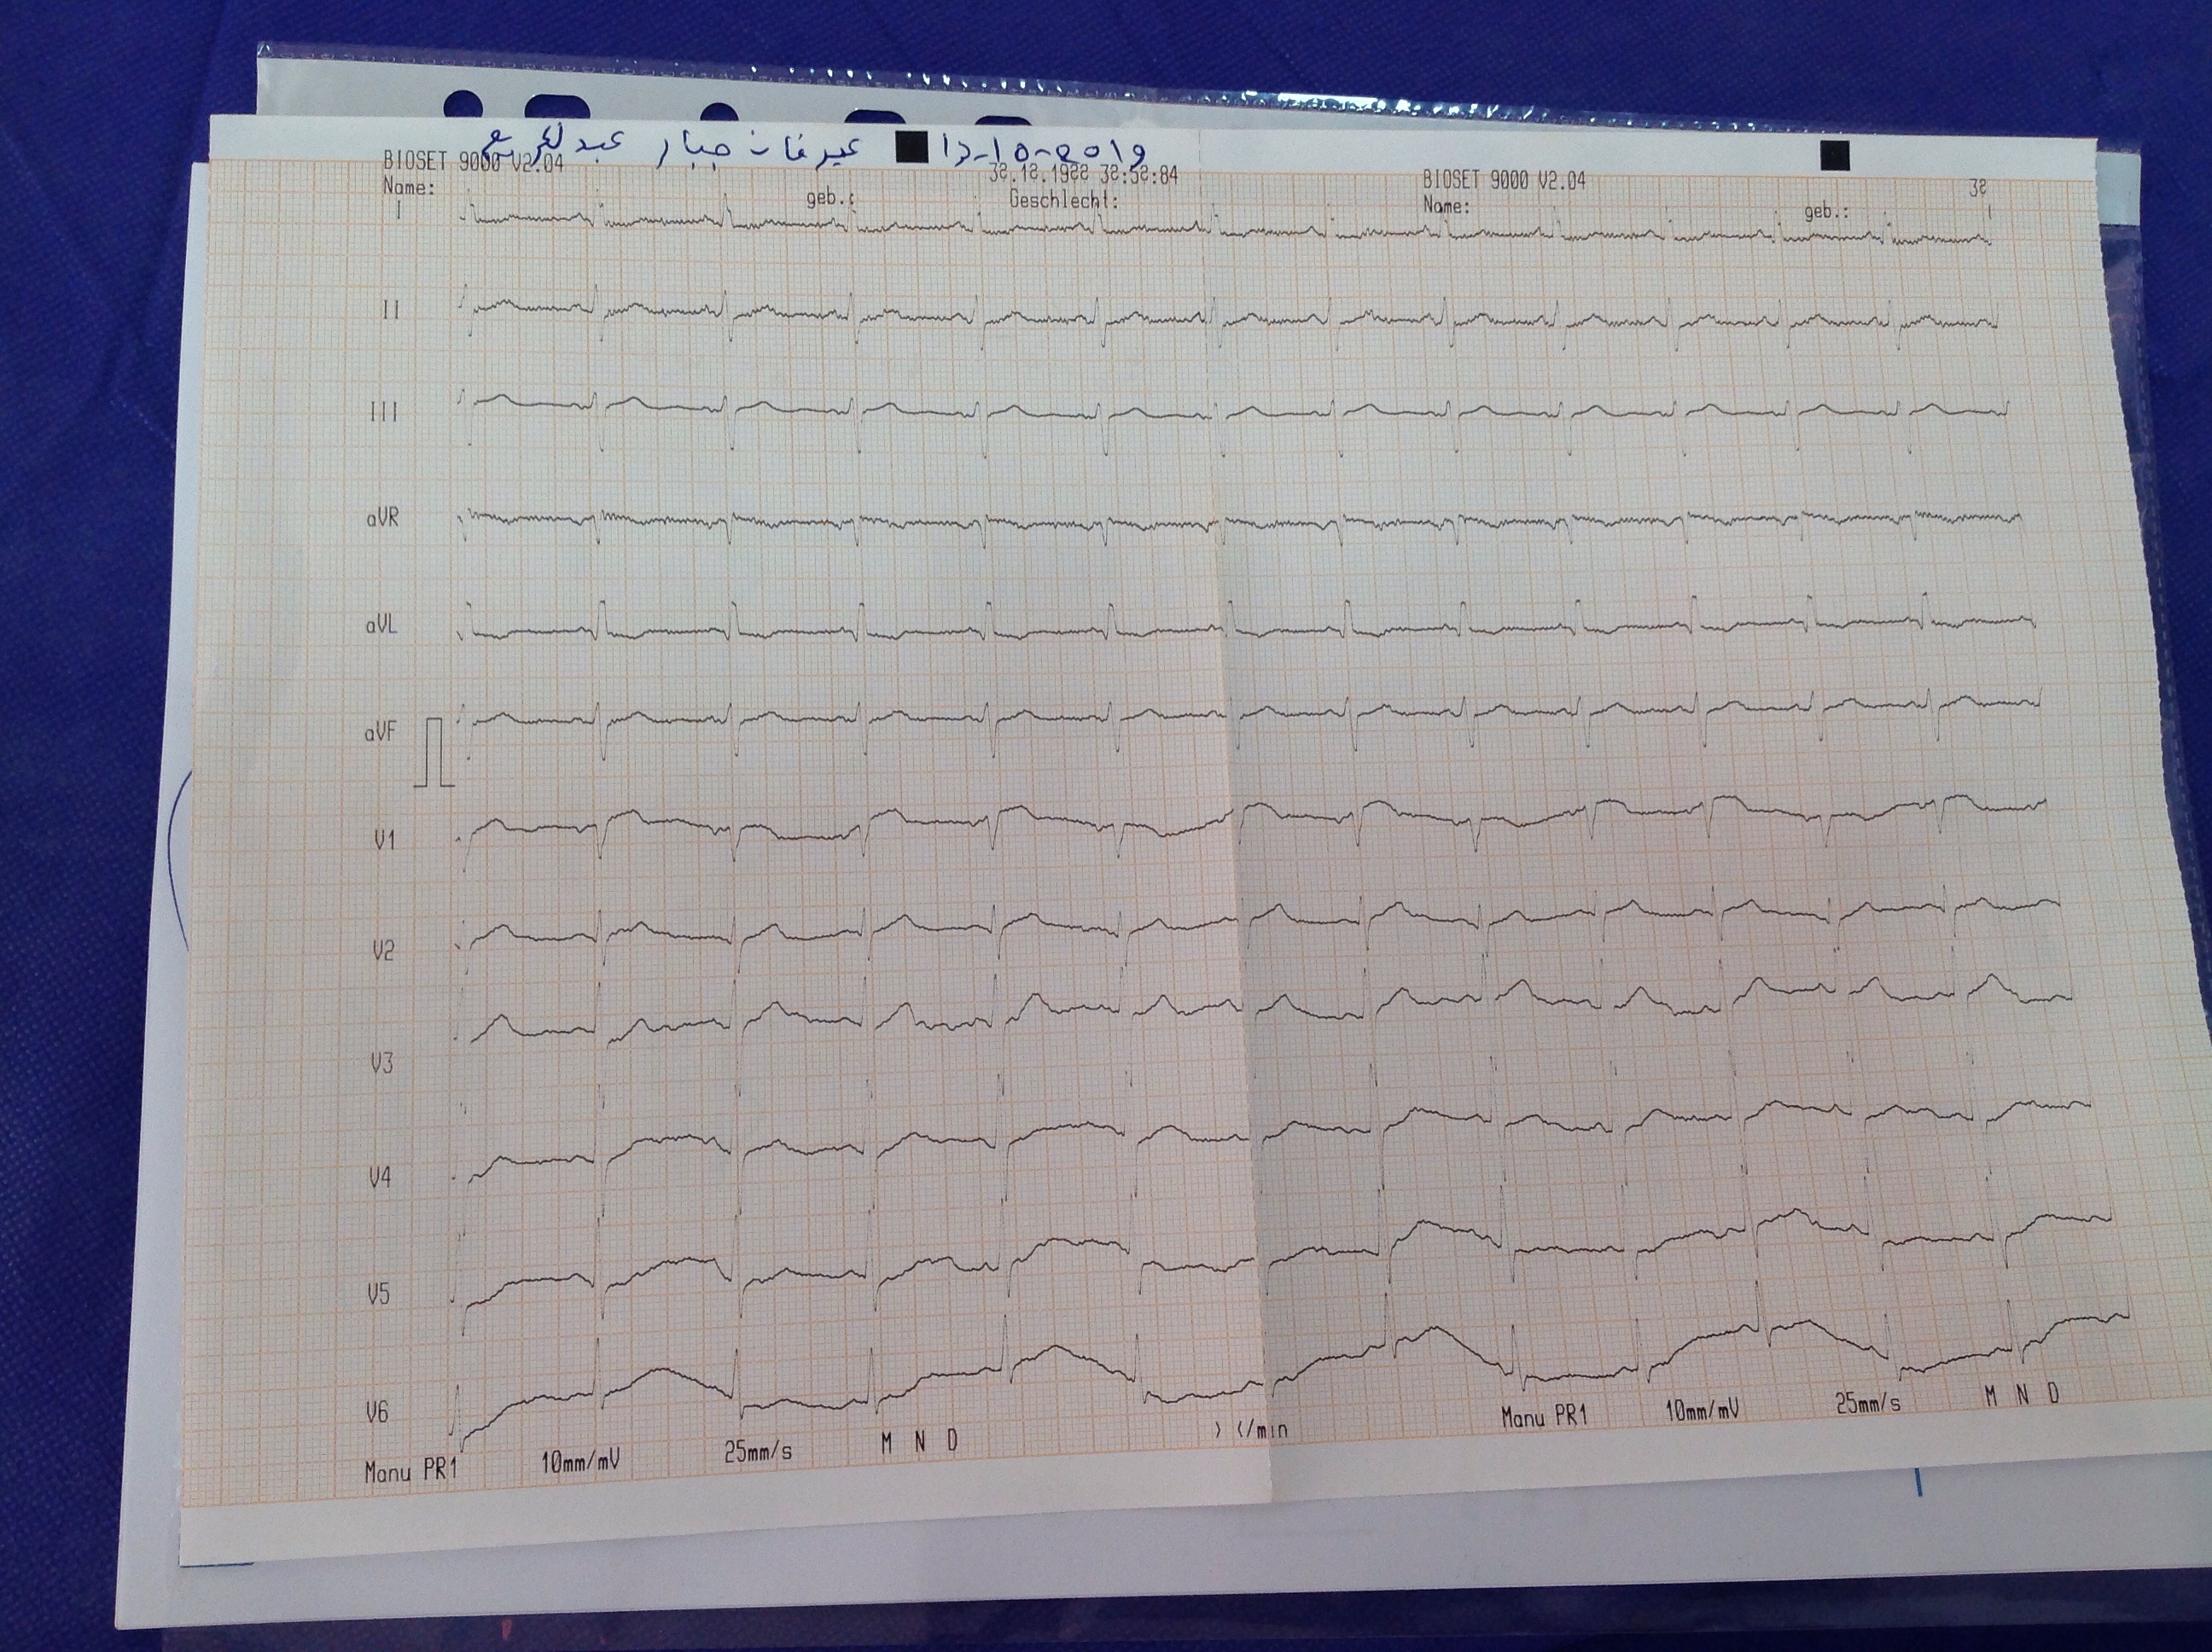2212x1652 pixels.
Task: Click bottom-left Manu PR1 text
Action: (x=411, y=1471)
